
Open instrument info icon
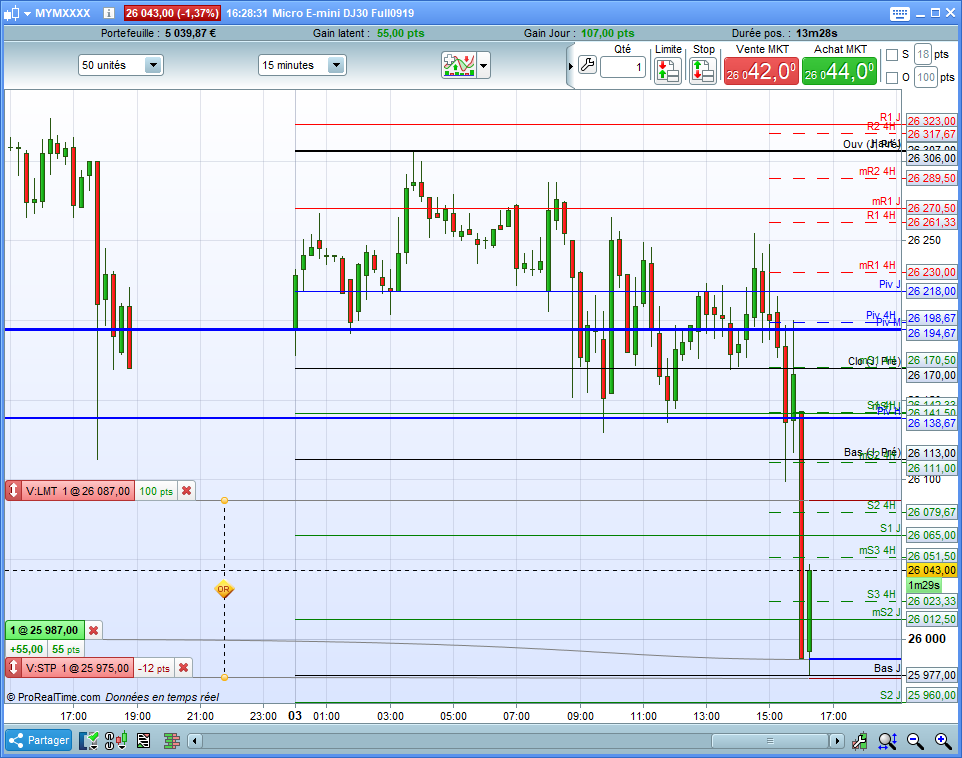109,13
